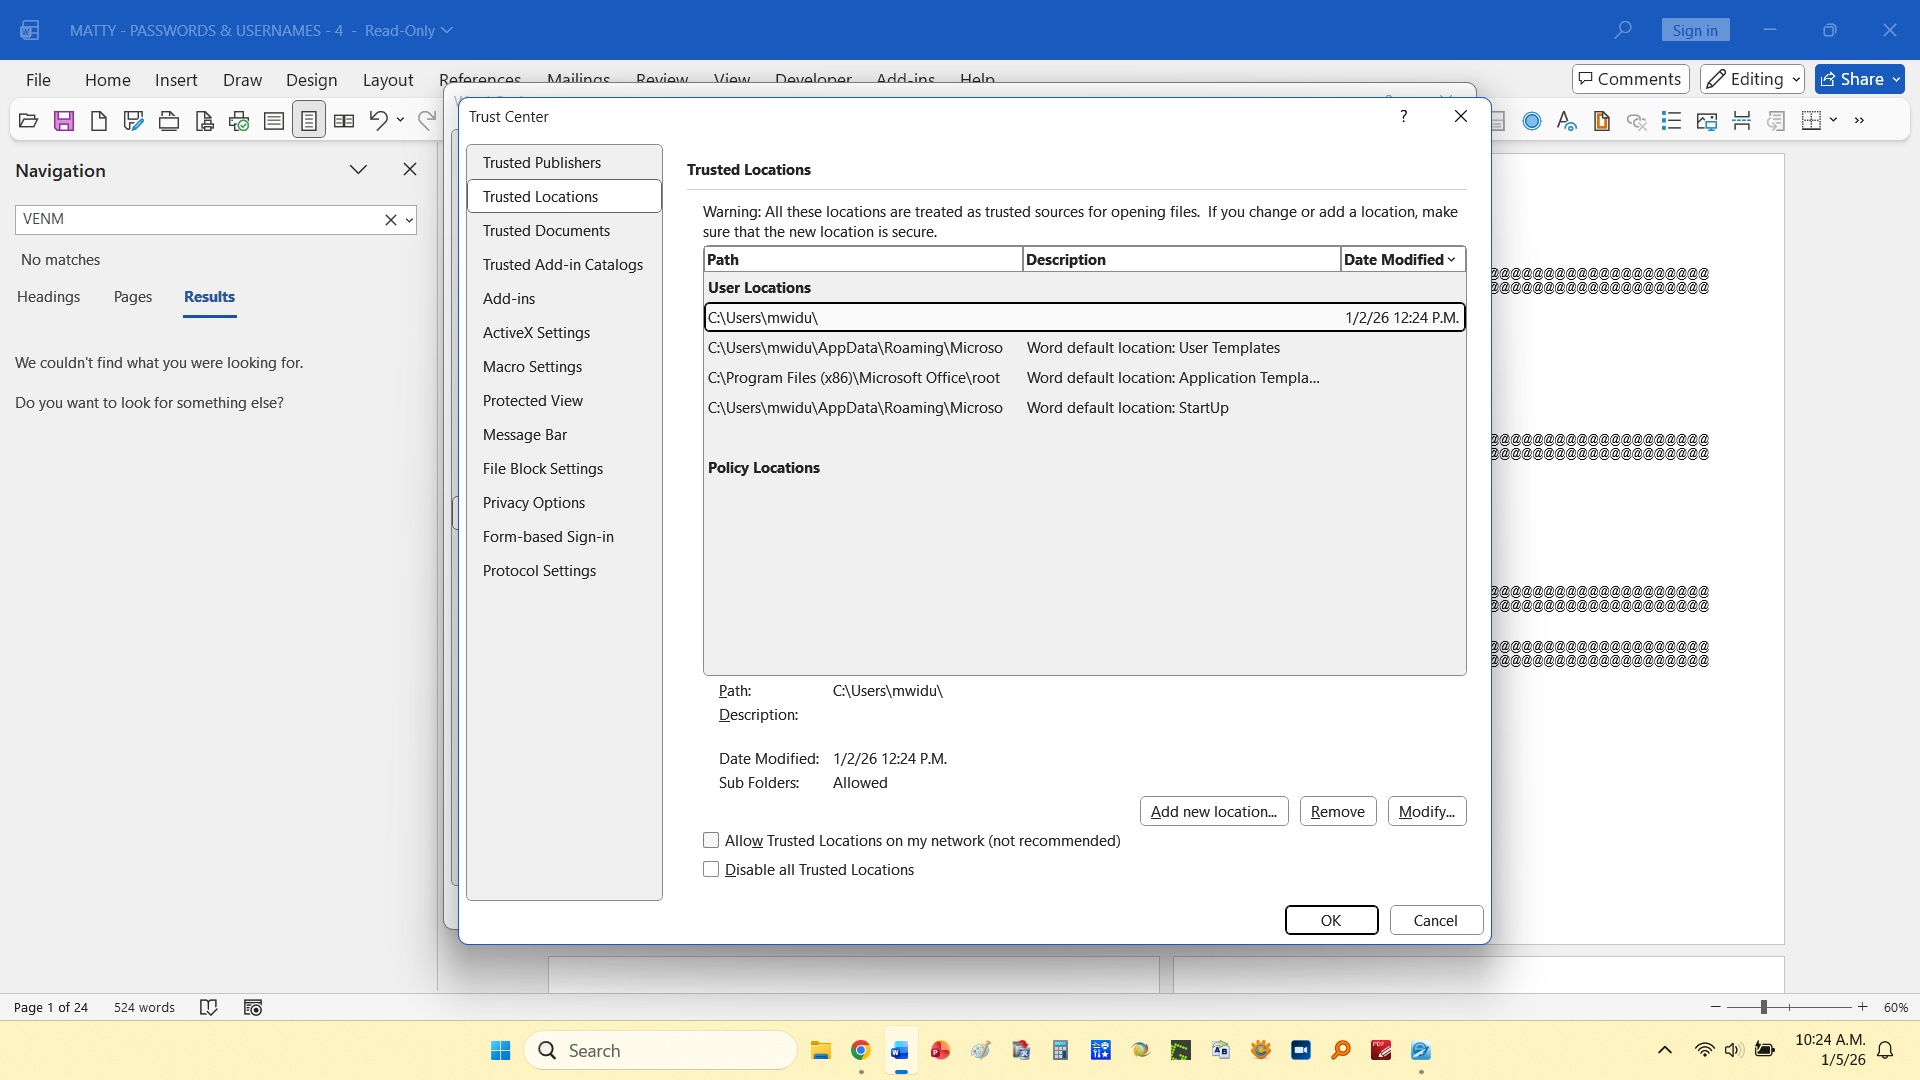Open Word from the Windows taskbar
1920x1080 pixels.
point(900,1050)
